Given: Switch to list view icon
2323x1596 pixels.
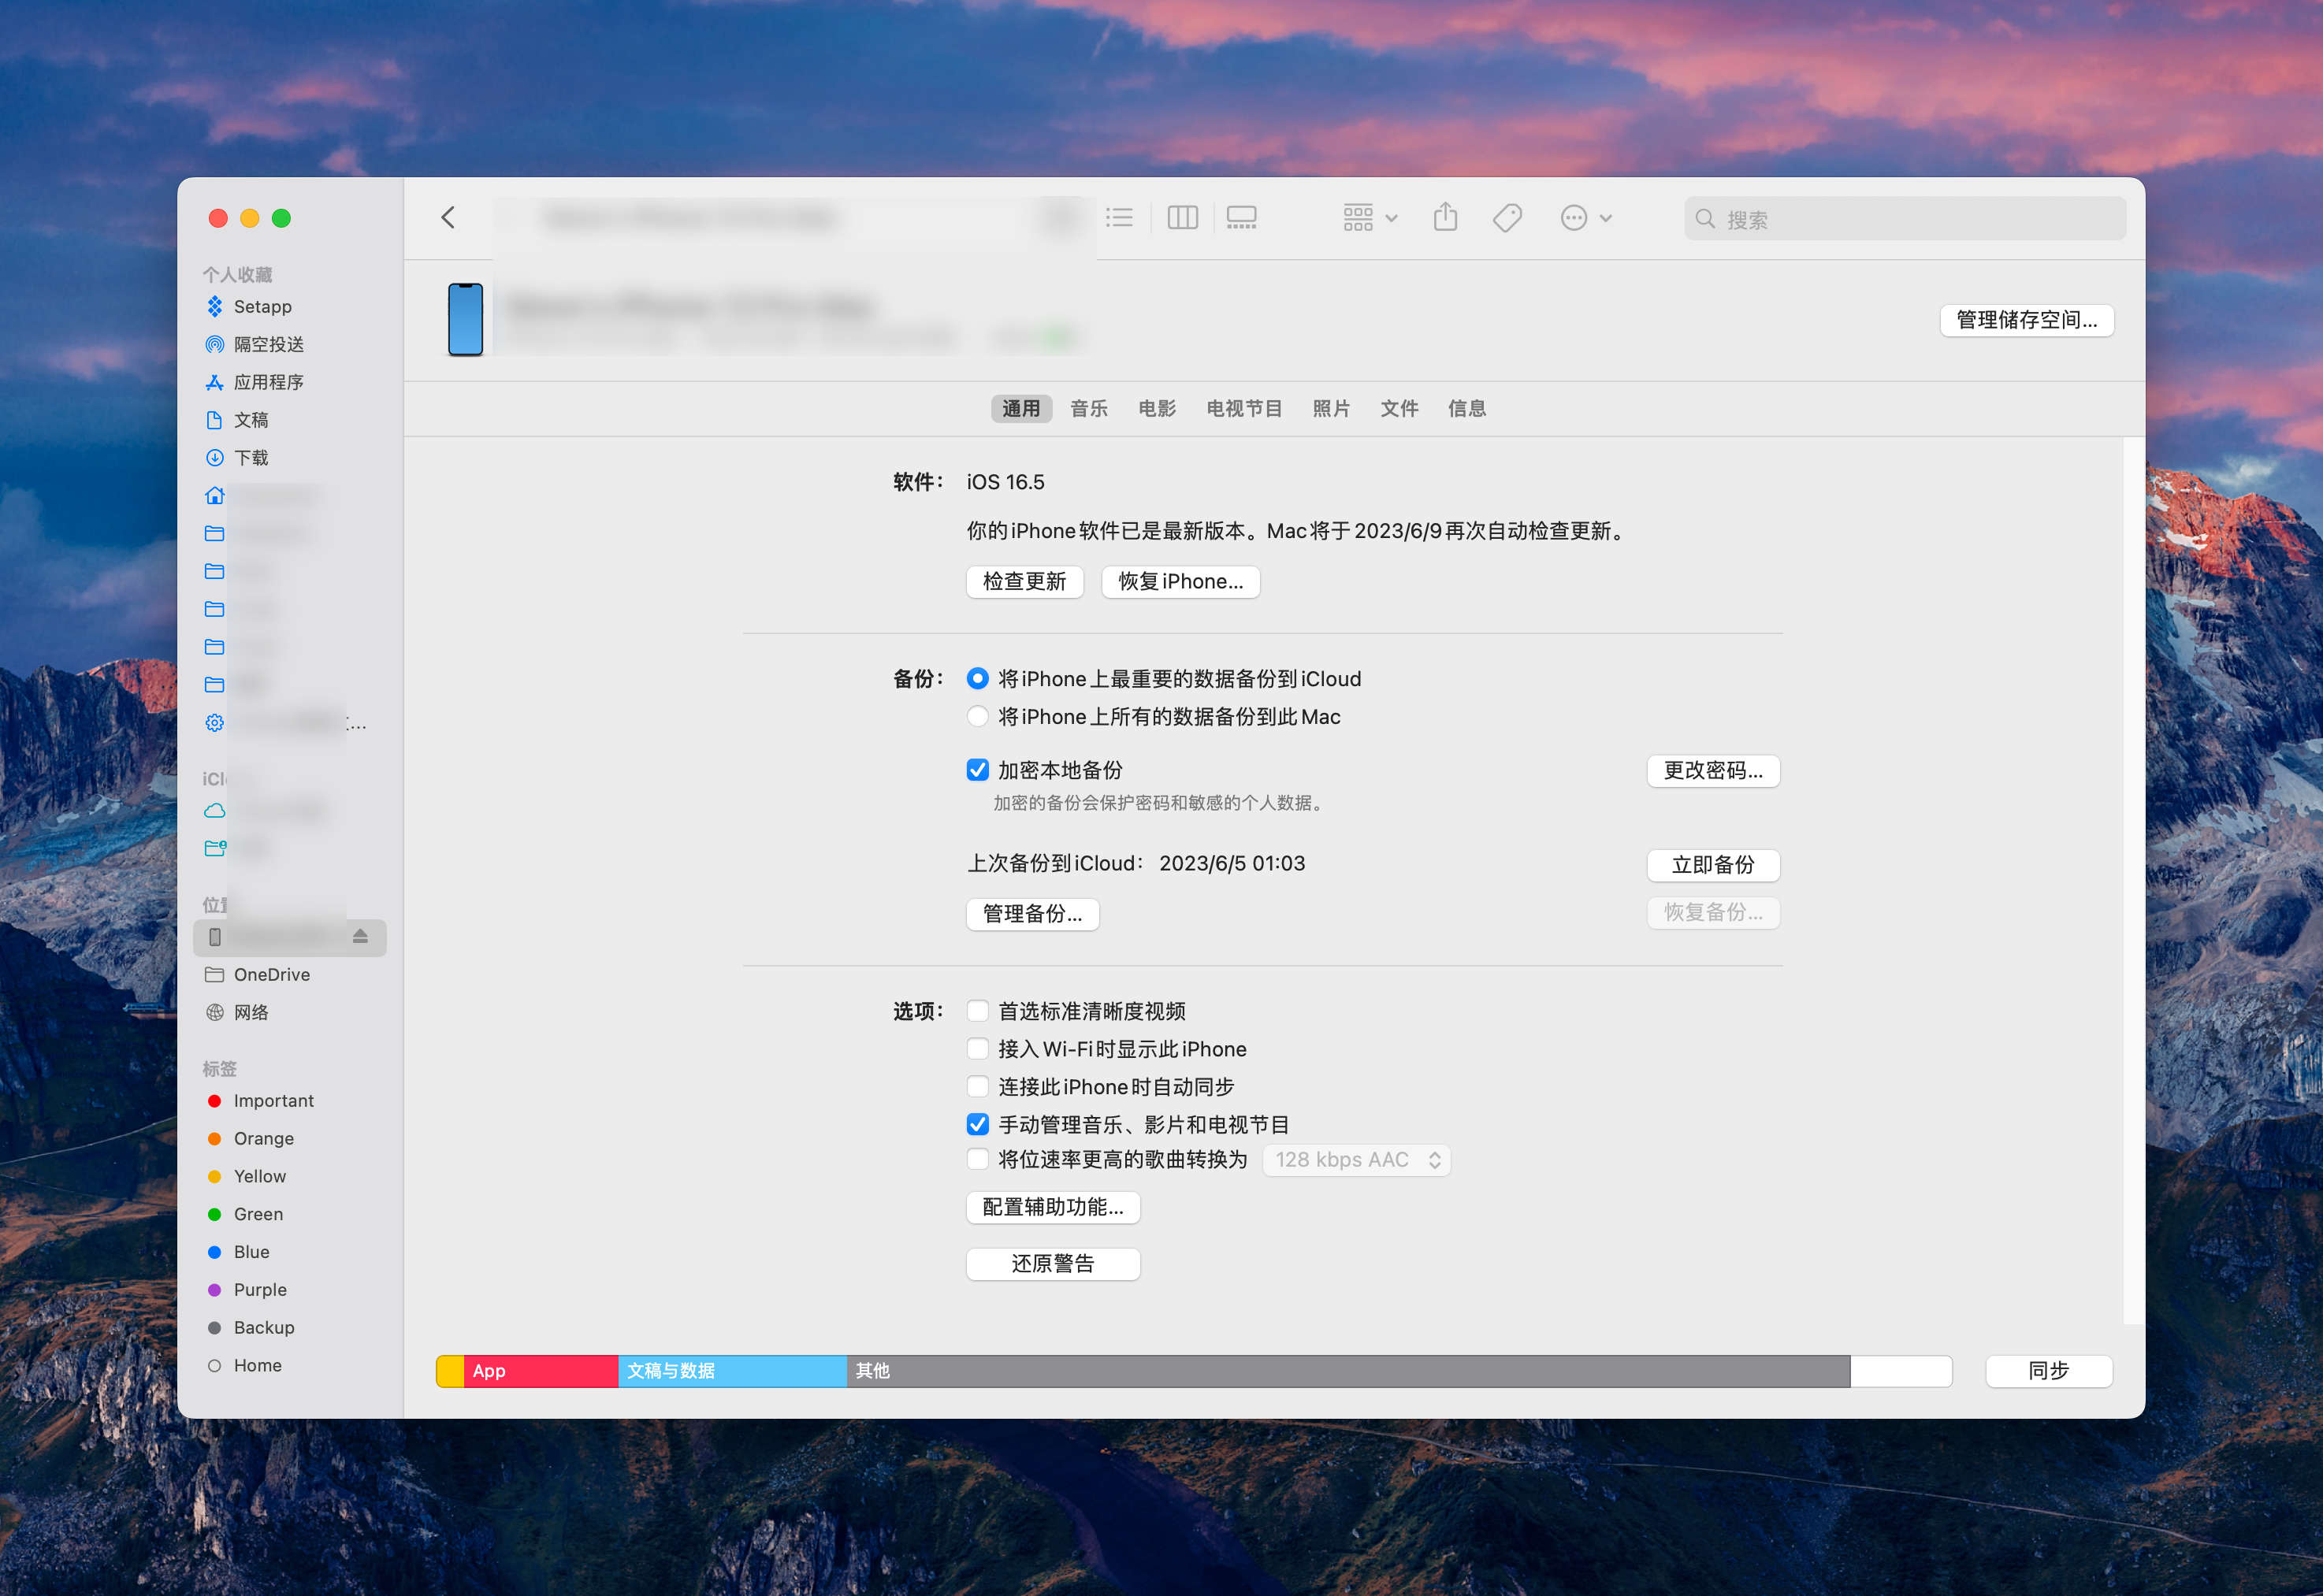Looking at the screenshot, I should click(x=1119, y=217).
